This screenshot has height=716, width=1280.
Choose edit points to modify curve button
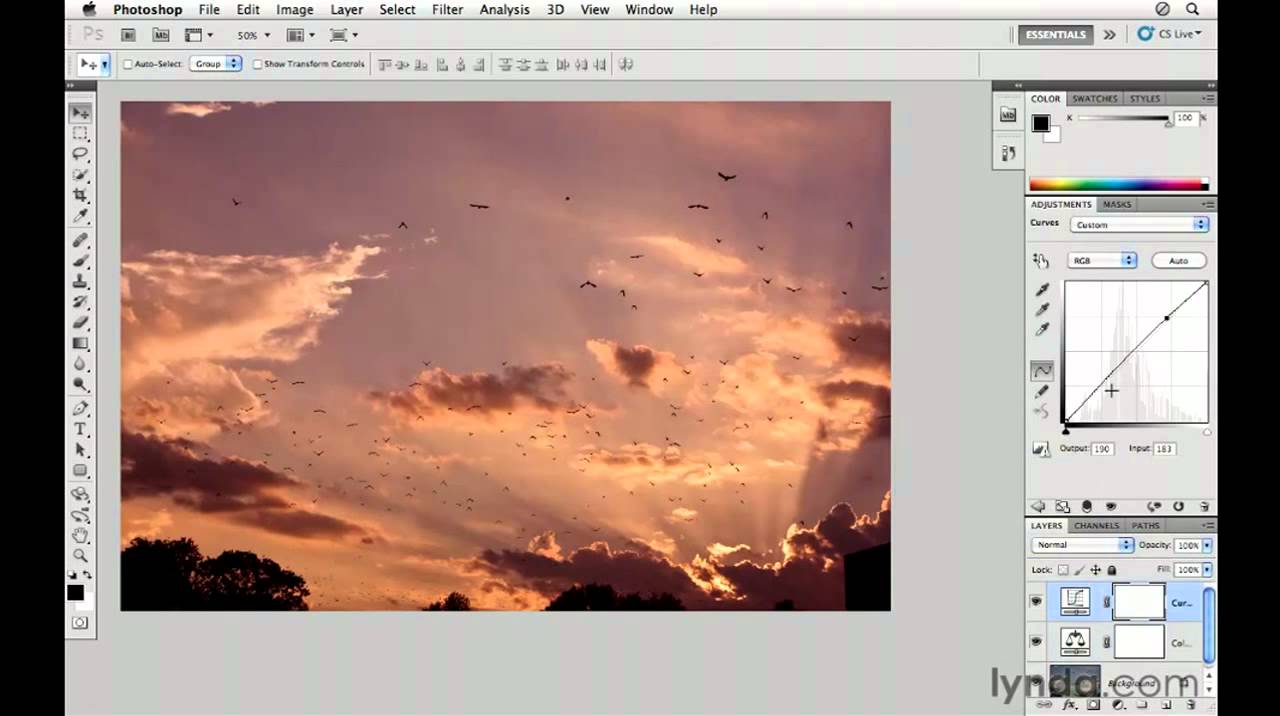(x=1042, y=371)
